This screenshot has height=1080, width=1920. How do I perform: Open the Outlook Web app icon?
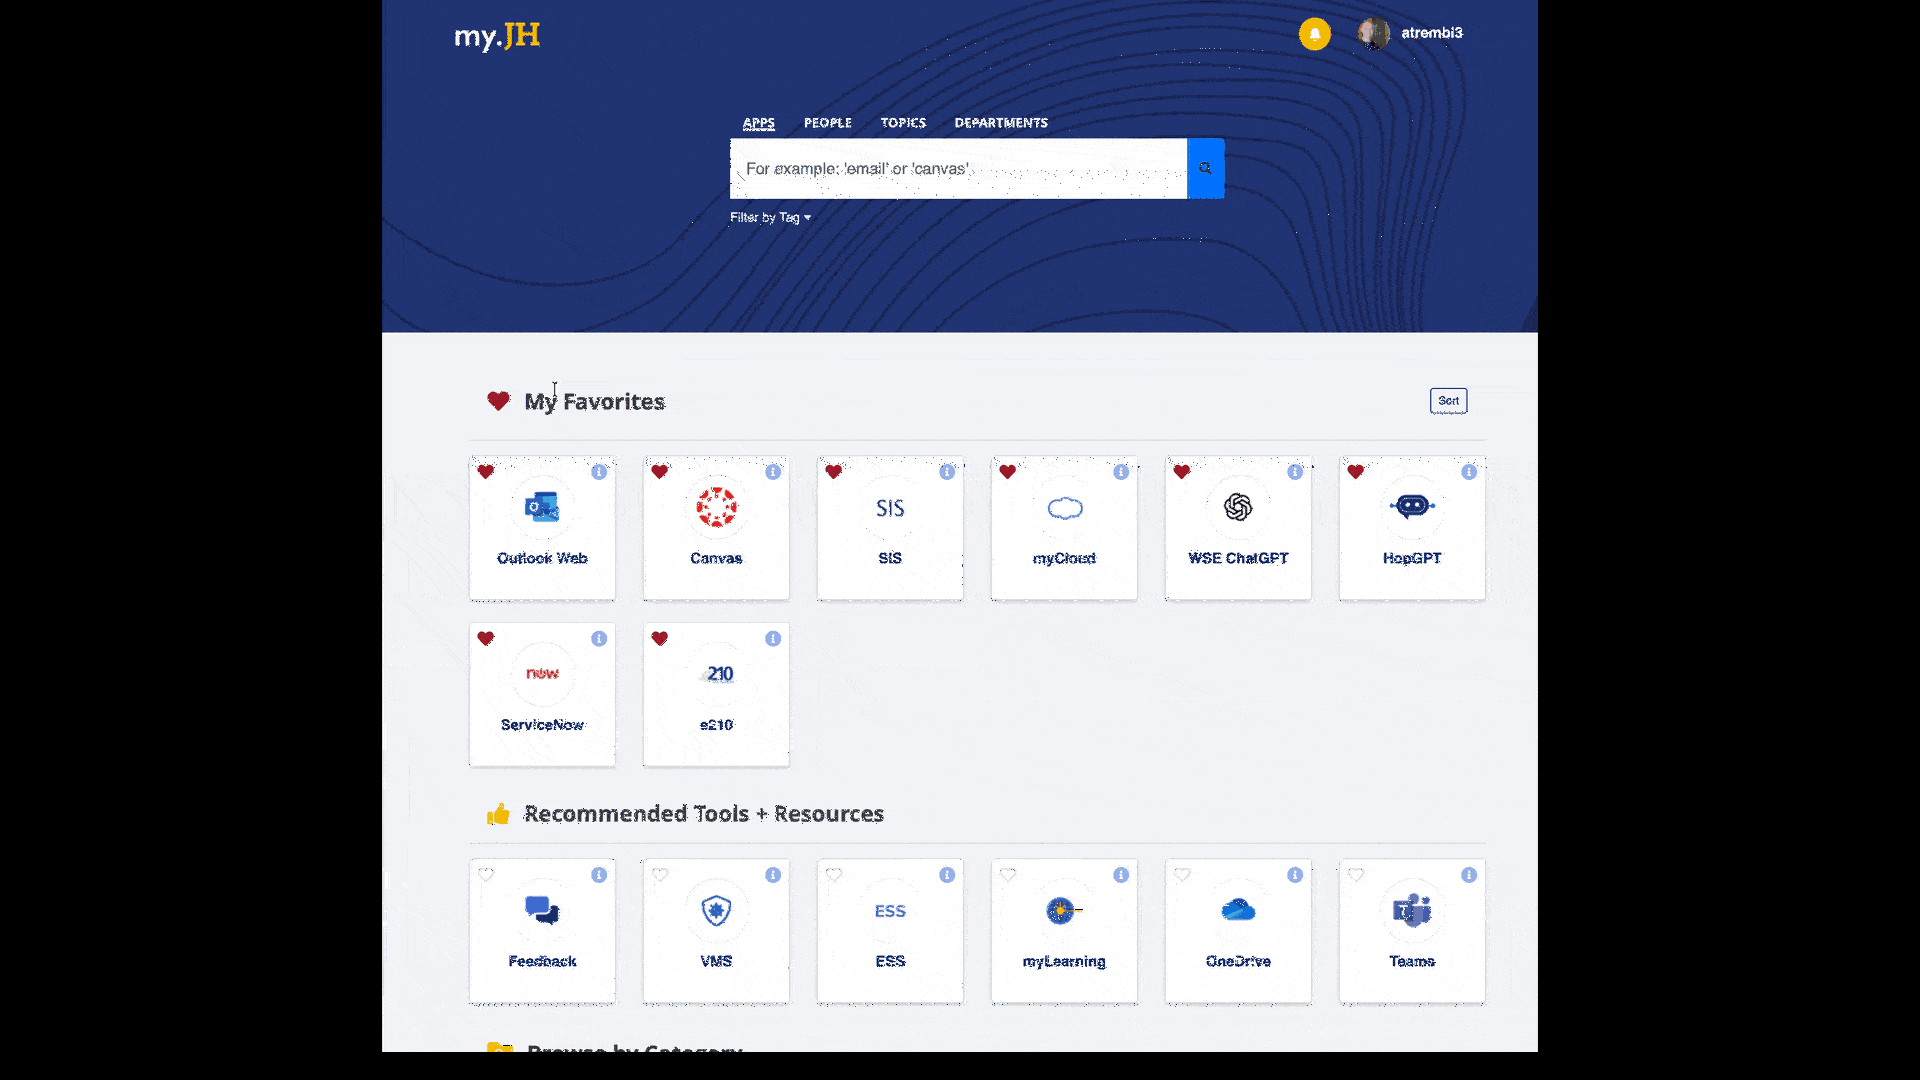pos(542,507)
